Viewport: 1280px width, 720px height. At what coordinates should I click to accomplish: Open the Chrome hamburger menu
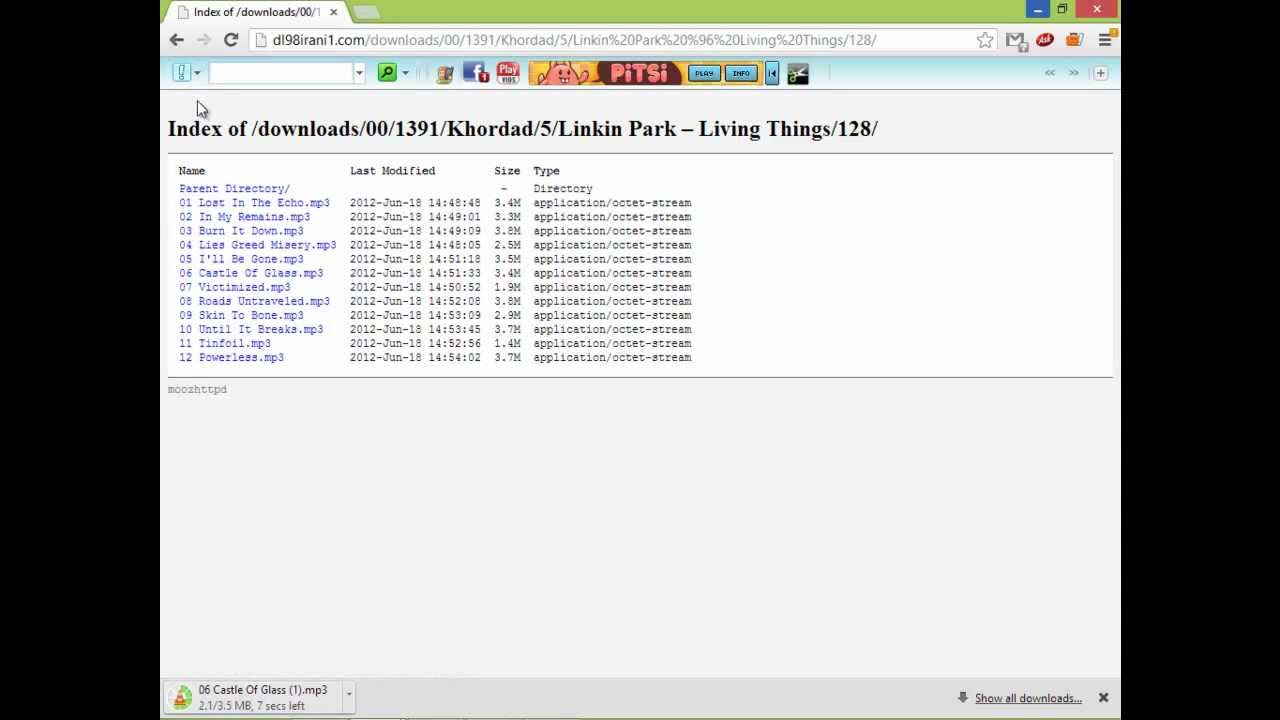1105,40
